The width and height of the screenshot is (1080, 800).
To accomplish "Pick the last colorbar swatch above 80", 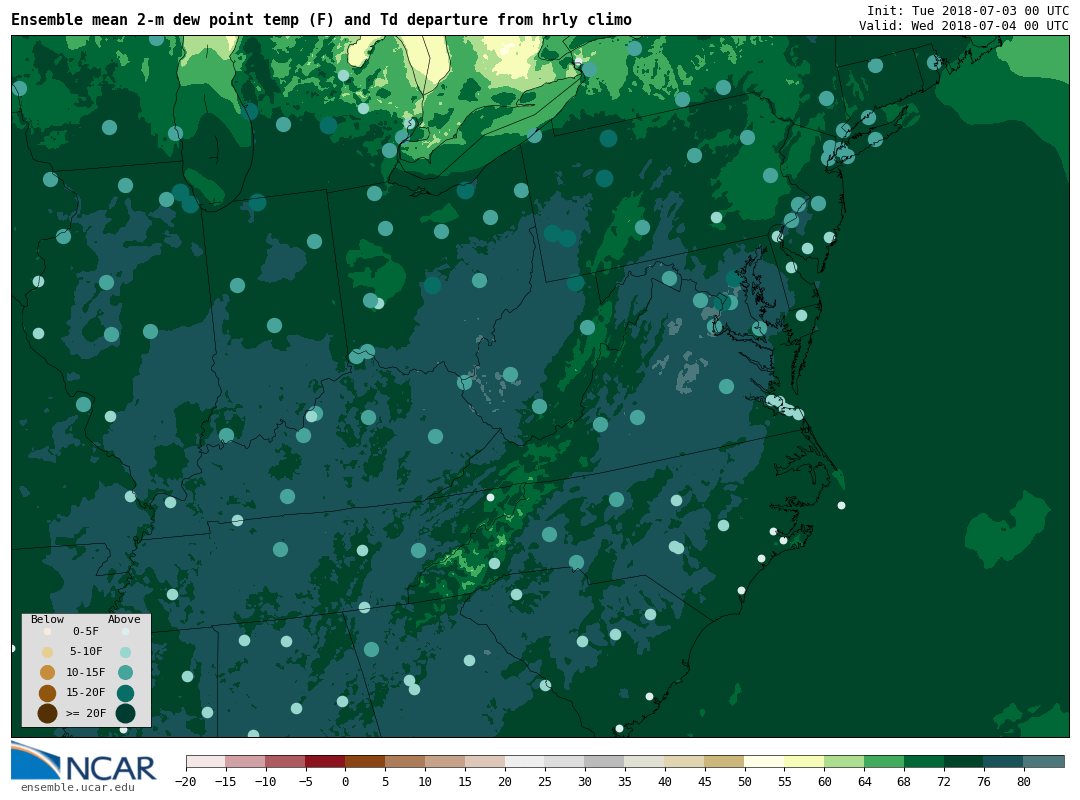I will click(x=1044, y=761).
